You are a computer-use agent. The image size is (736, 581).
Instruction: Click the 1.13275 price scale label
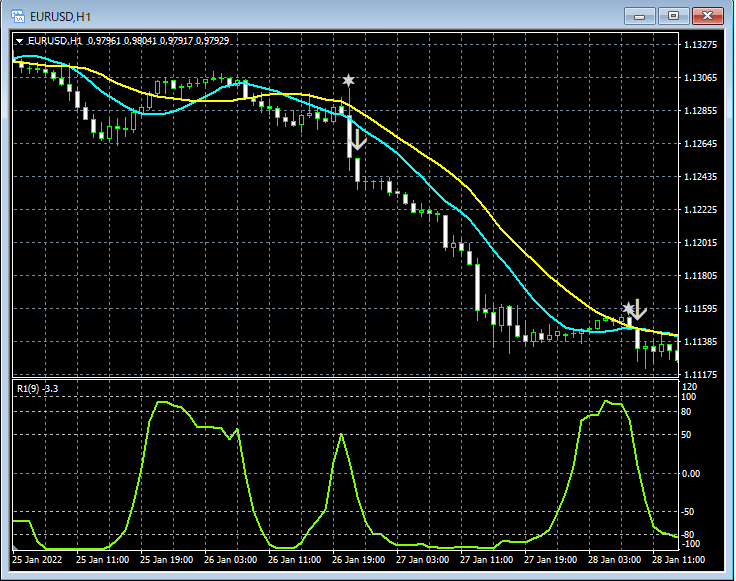coord(700,45)
